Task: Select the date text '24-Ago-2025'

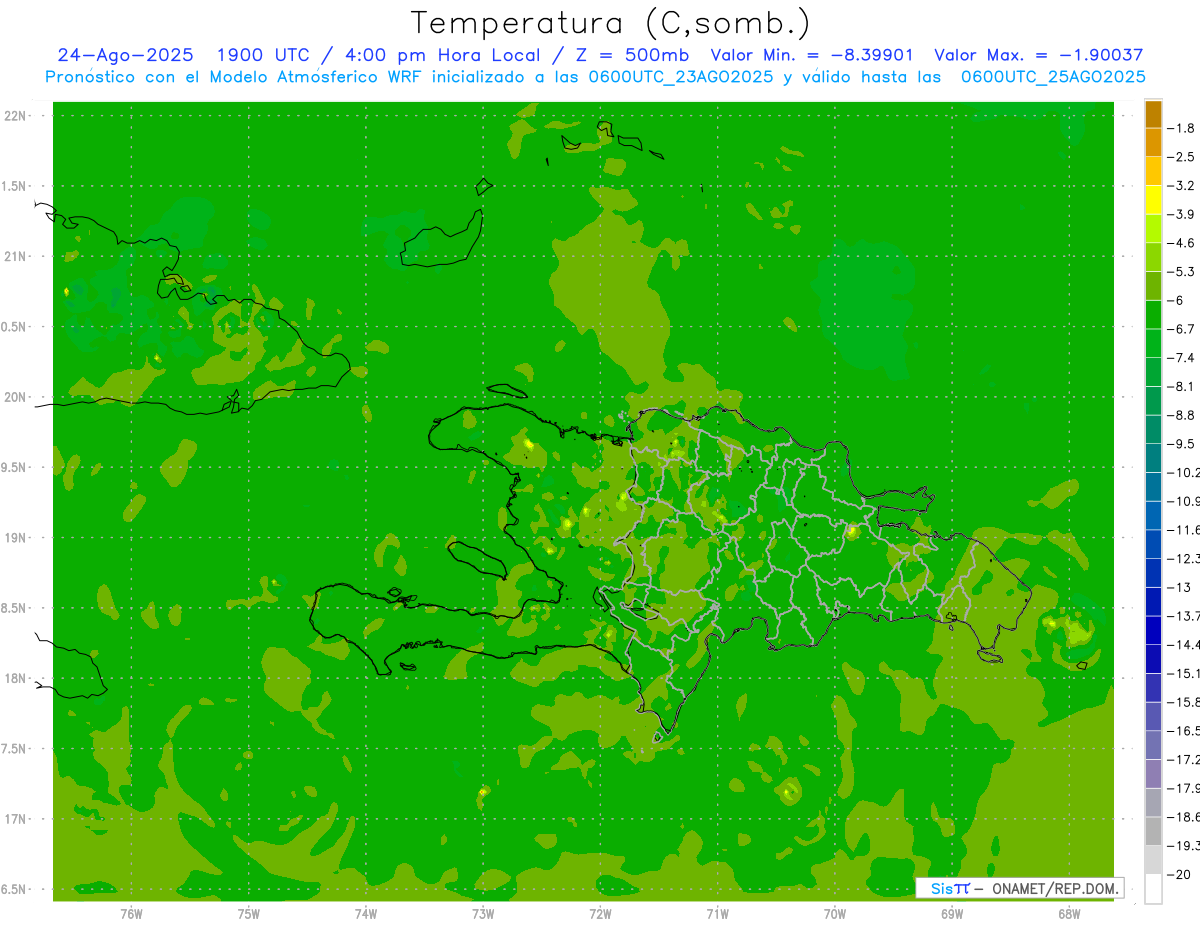Action: pos(125,55)
